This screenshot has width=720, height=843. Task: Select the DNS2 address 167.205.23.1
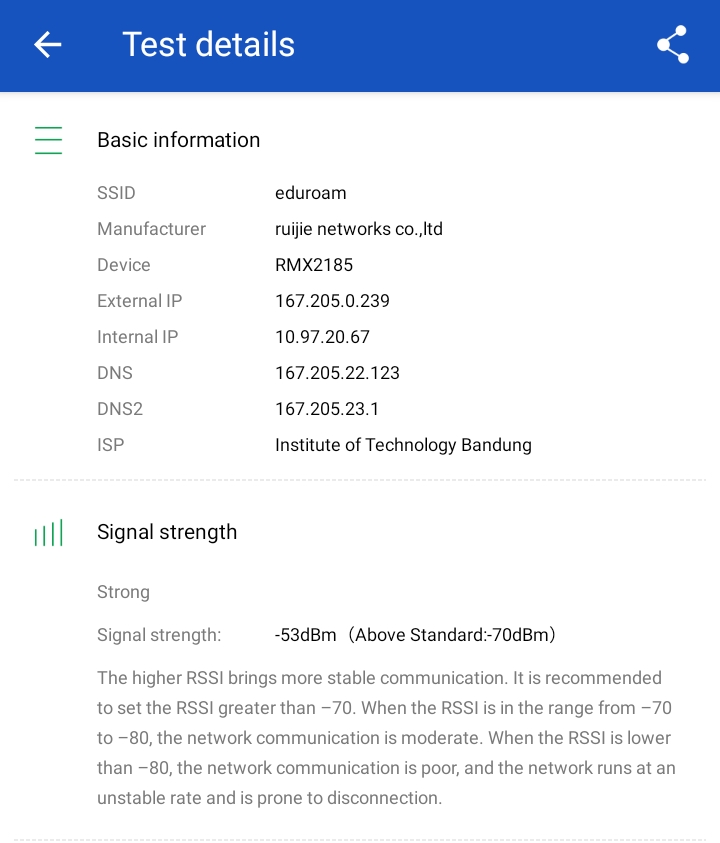click(x=327, y=409)
